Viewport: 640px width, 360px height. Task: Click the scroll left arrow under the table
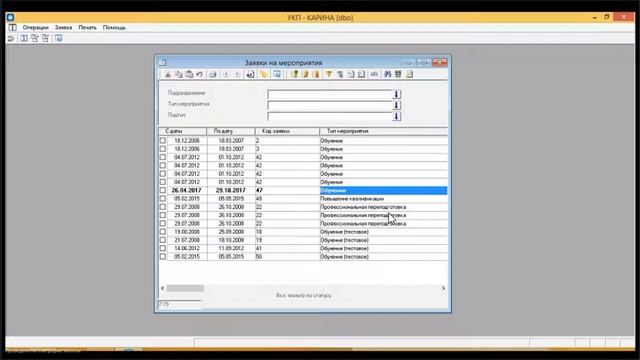coord(162,288)
